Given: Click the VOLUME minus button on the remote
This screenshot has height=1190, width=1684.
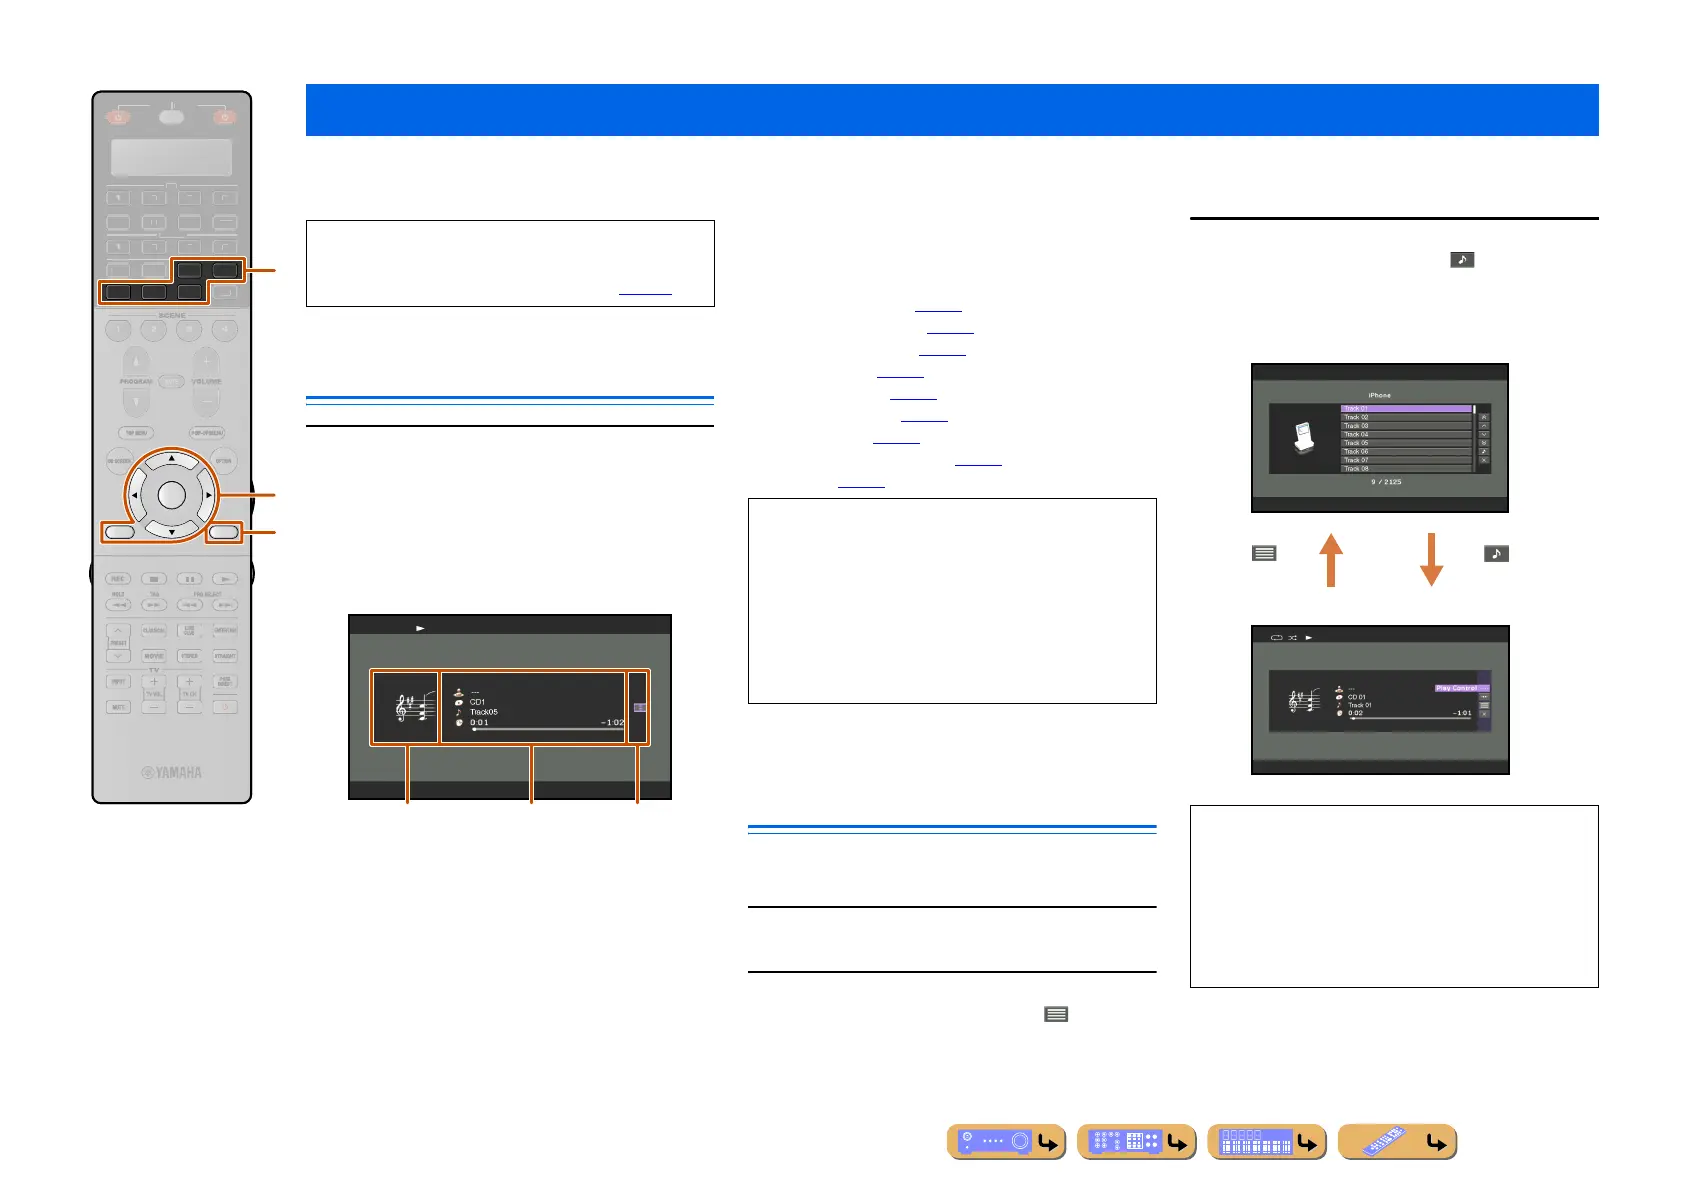Looking at the screenshot, I should point(206,402).
